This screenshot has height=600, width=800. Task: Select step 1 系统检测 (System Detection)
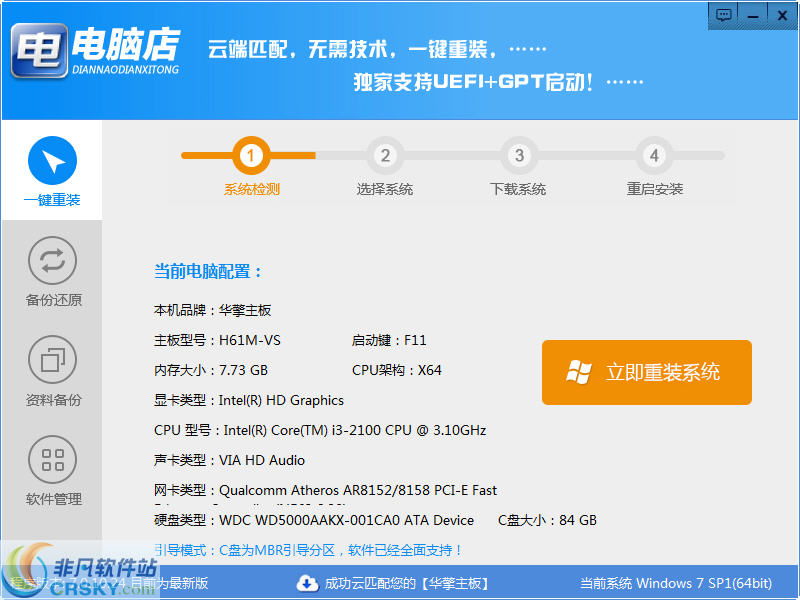point(250,155)
